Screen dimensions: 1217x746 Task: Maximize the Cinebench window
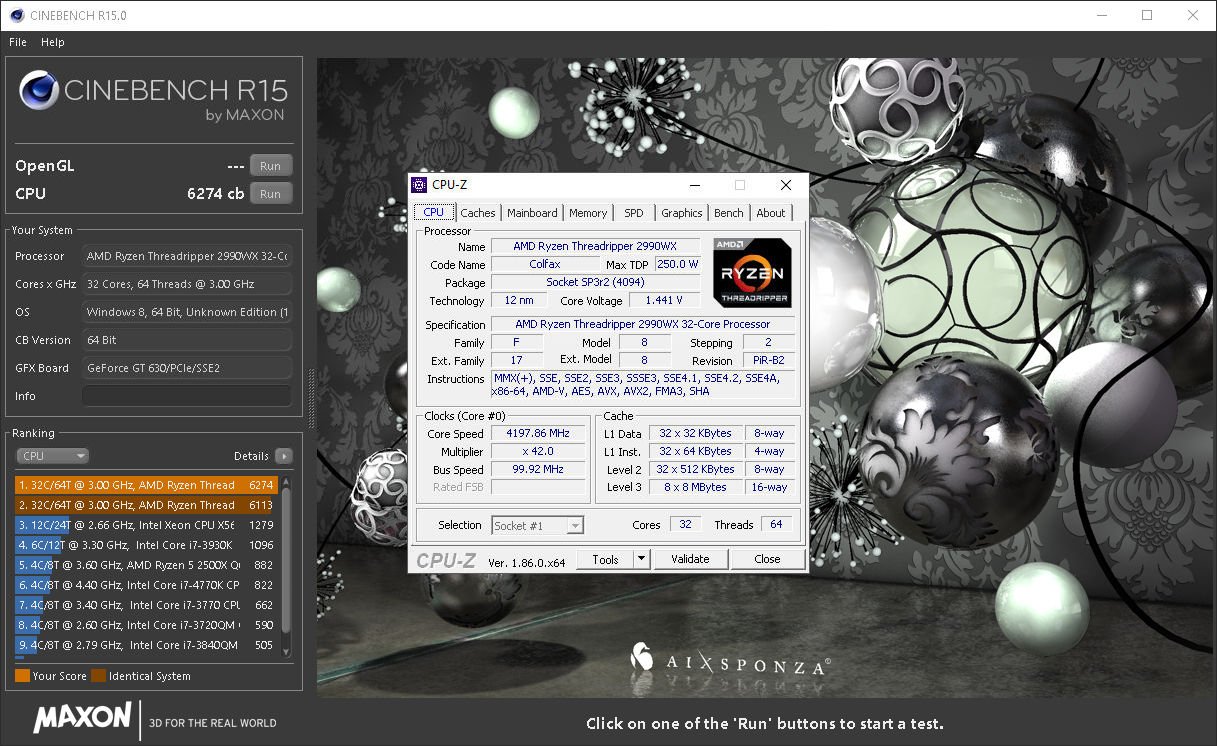(1147, 15)
